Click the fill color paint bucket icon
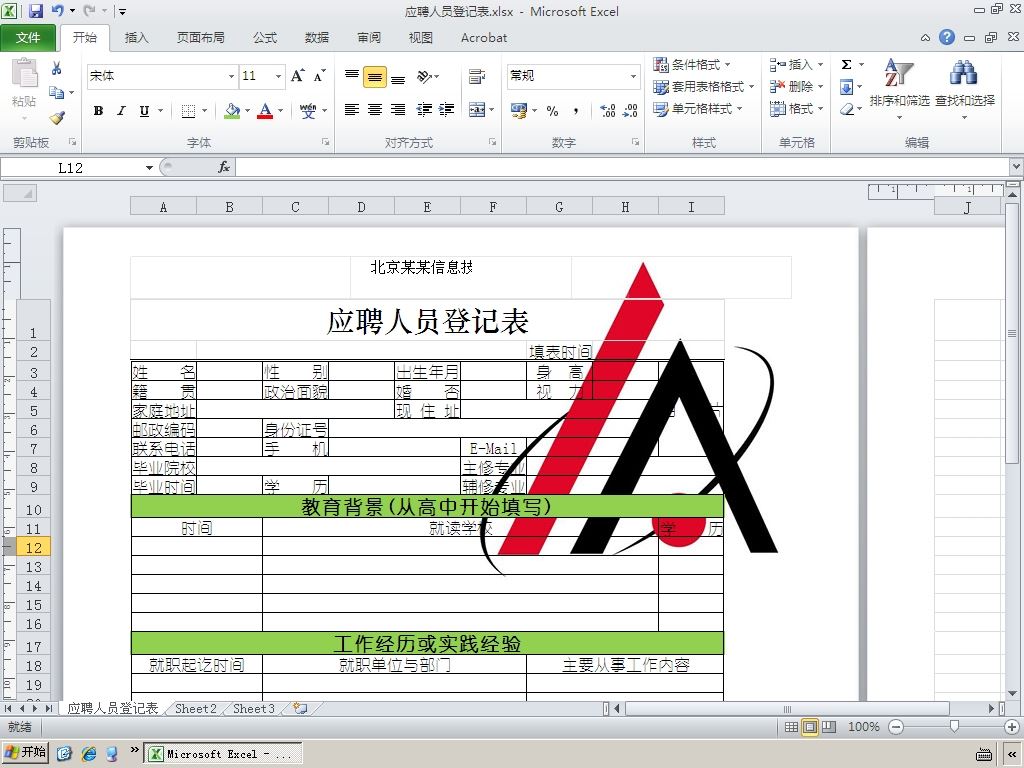The image size is (1024, 768). click(x=232, y=111)
